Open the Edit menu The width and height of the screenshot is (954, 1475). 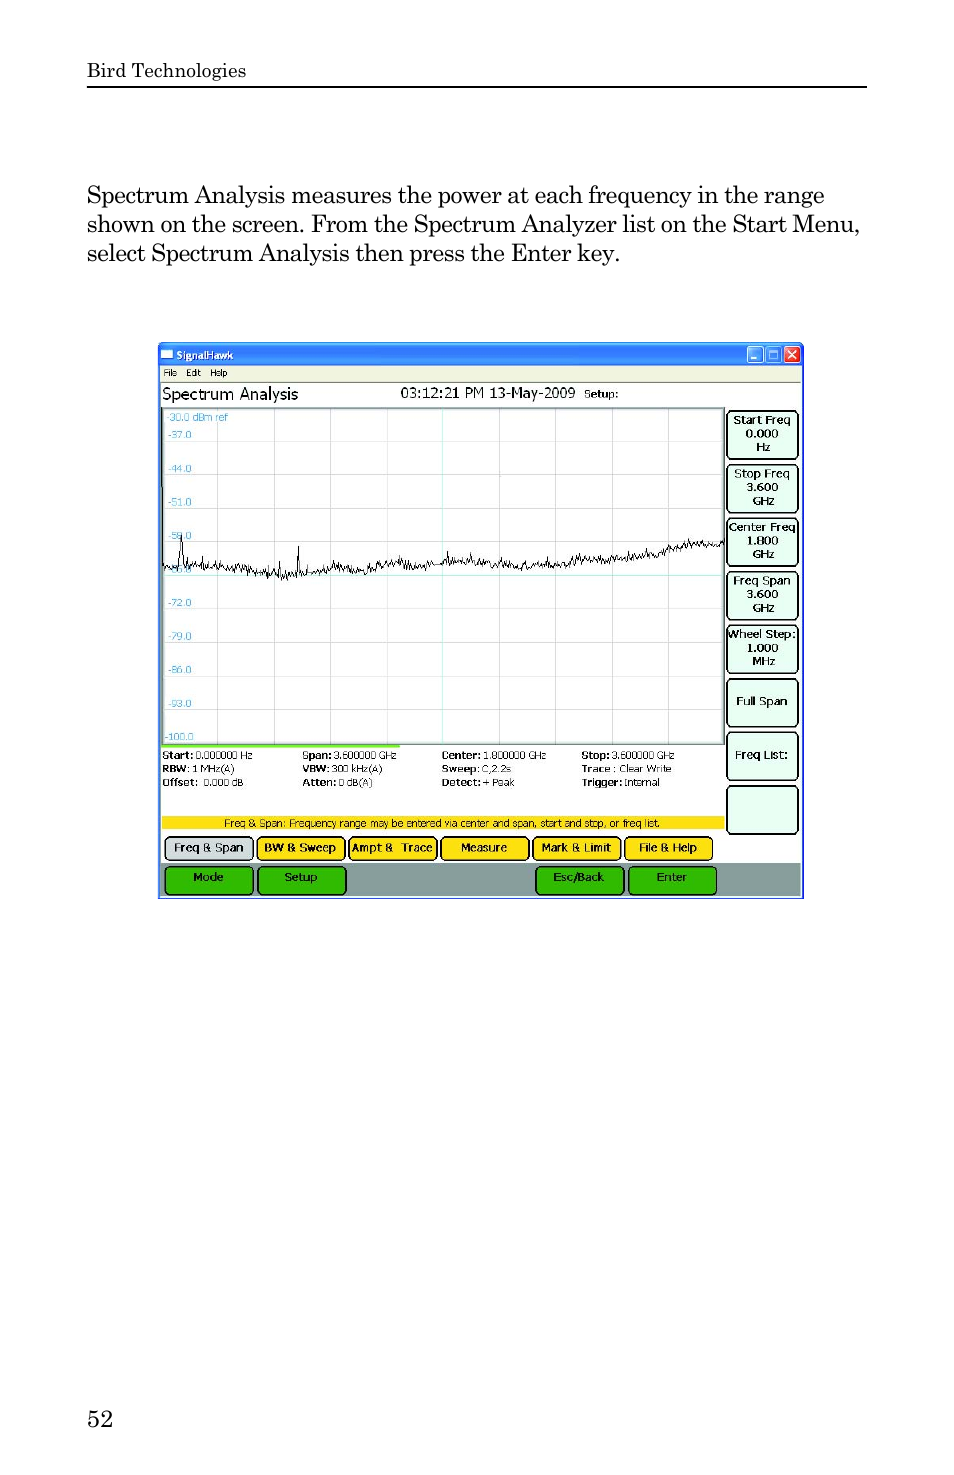(194, 373)
